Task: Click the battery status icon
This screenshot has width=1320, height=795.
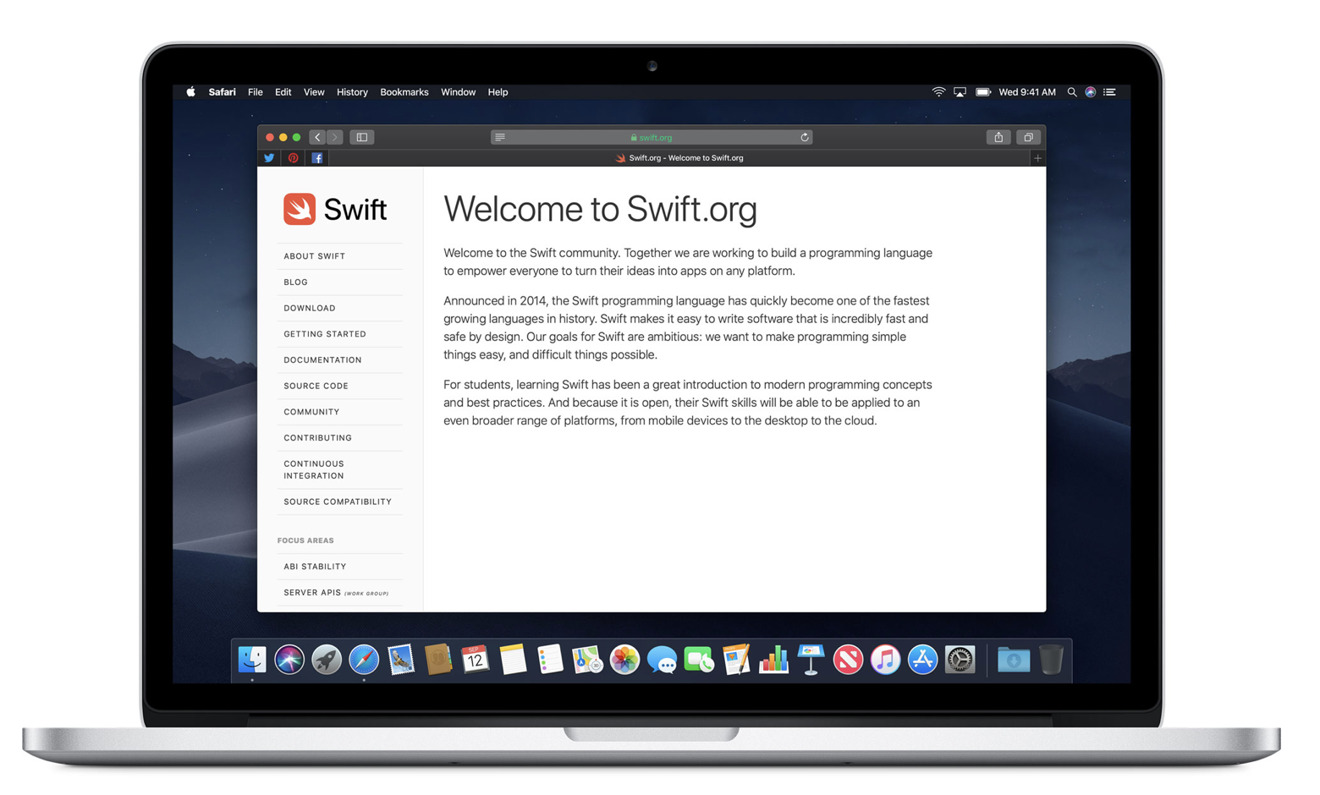Action: pos(983,92)
